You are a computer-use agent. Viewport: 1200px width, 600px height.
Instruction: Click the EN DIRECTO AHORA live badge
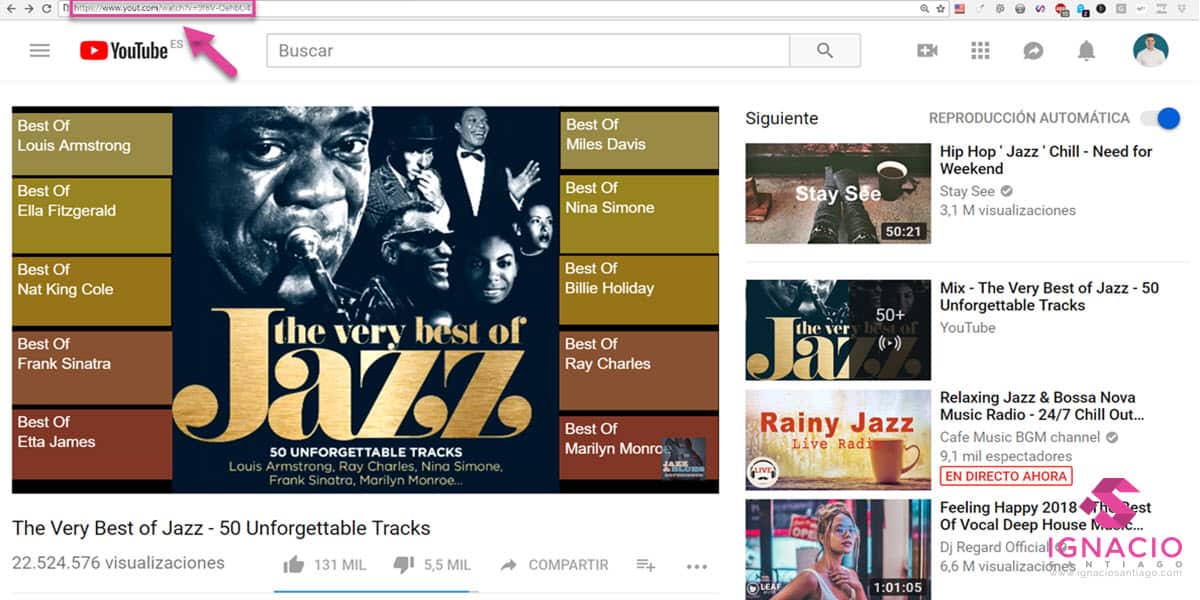tap(1006, 476)
